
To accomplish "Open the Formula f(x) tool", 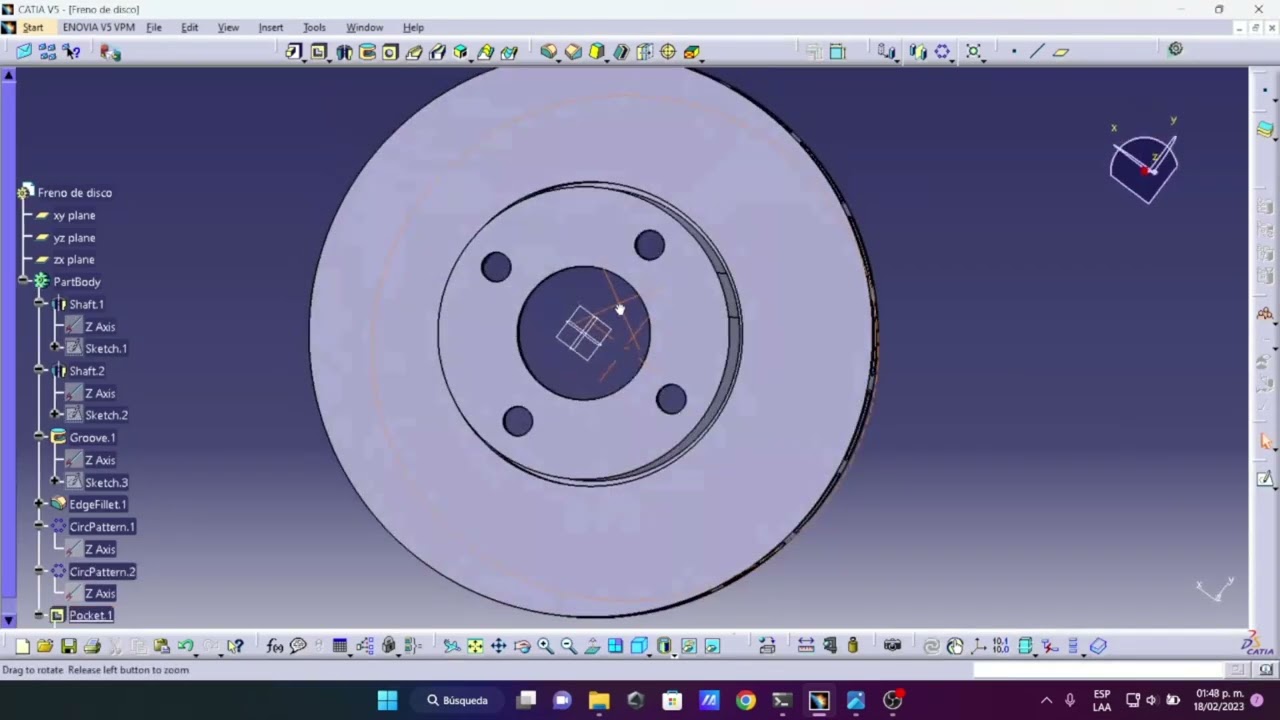I will click(x=275, y=646).
